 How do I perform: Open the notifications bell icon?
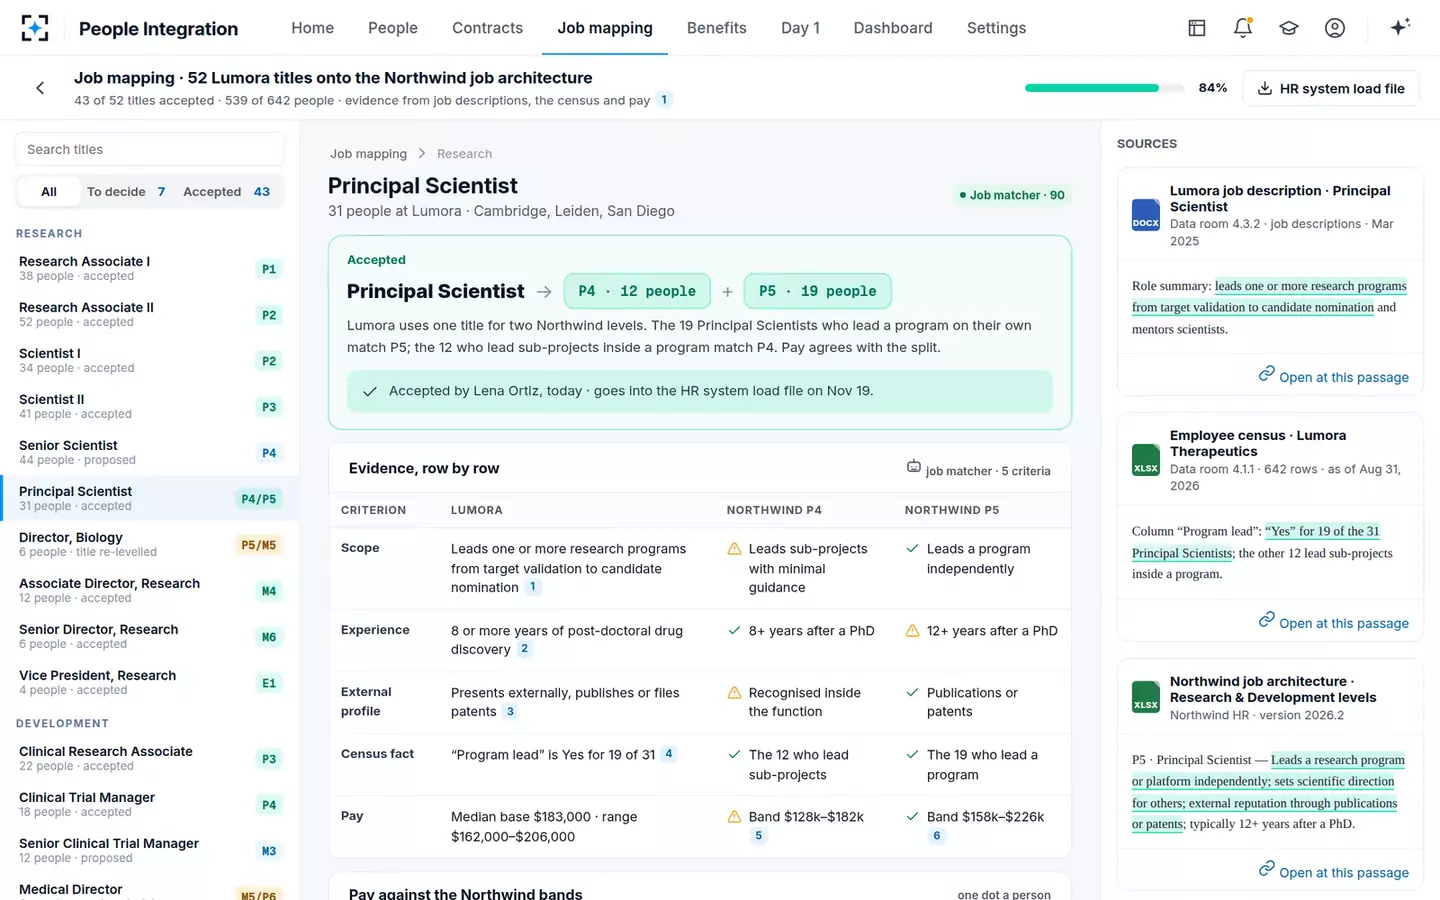(x=1243, y=28)
